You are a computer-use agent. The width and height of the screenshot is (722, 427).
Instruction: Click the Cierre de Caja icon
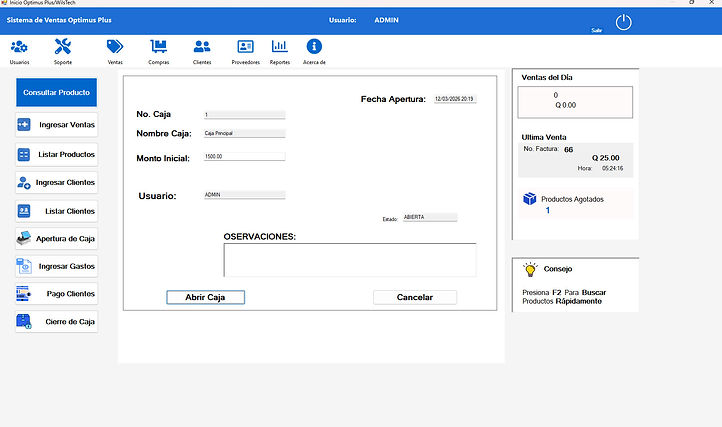[x=24, y=322]
